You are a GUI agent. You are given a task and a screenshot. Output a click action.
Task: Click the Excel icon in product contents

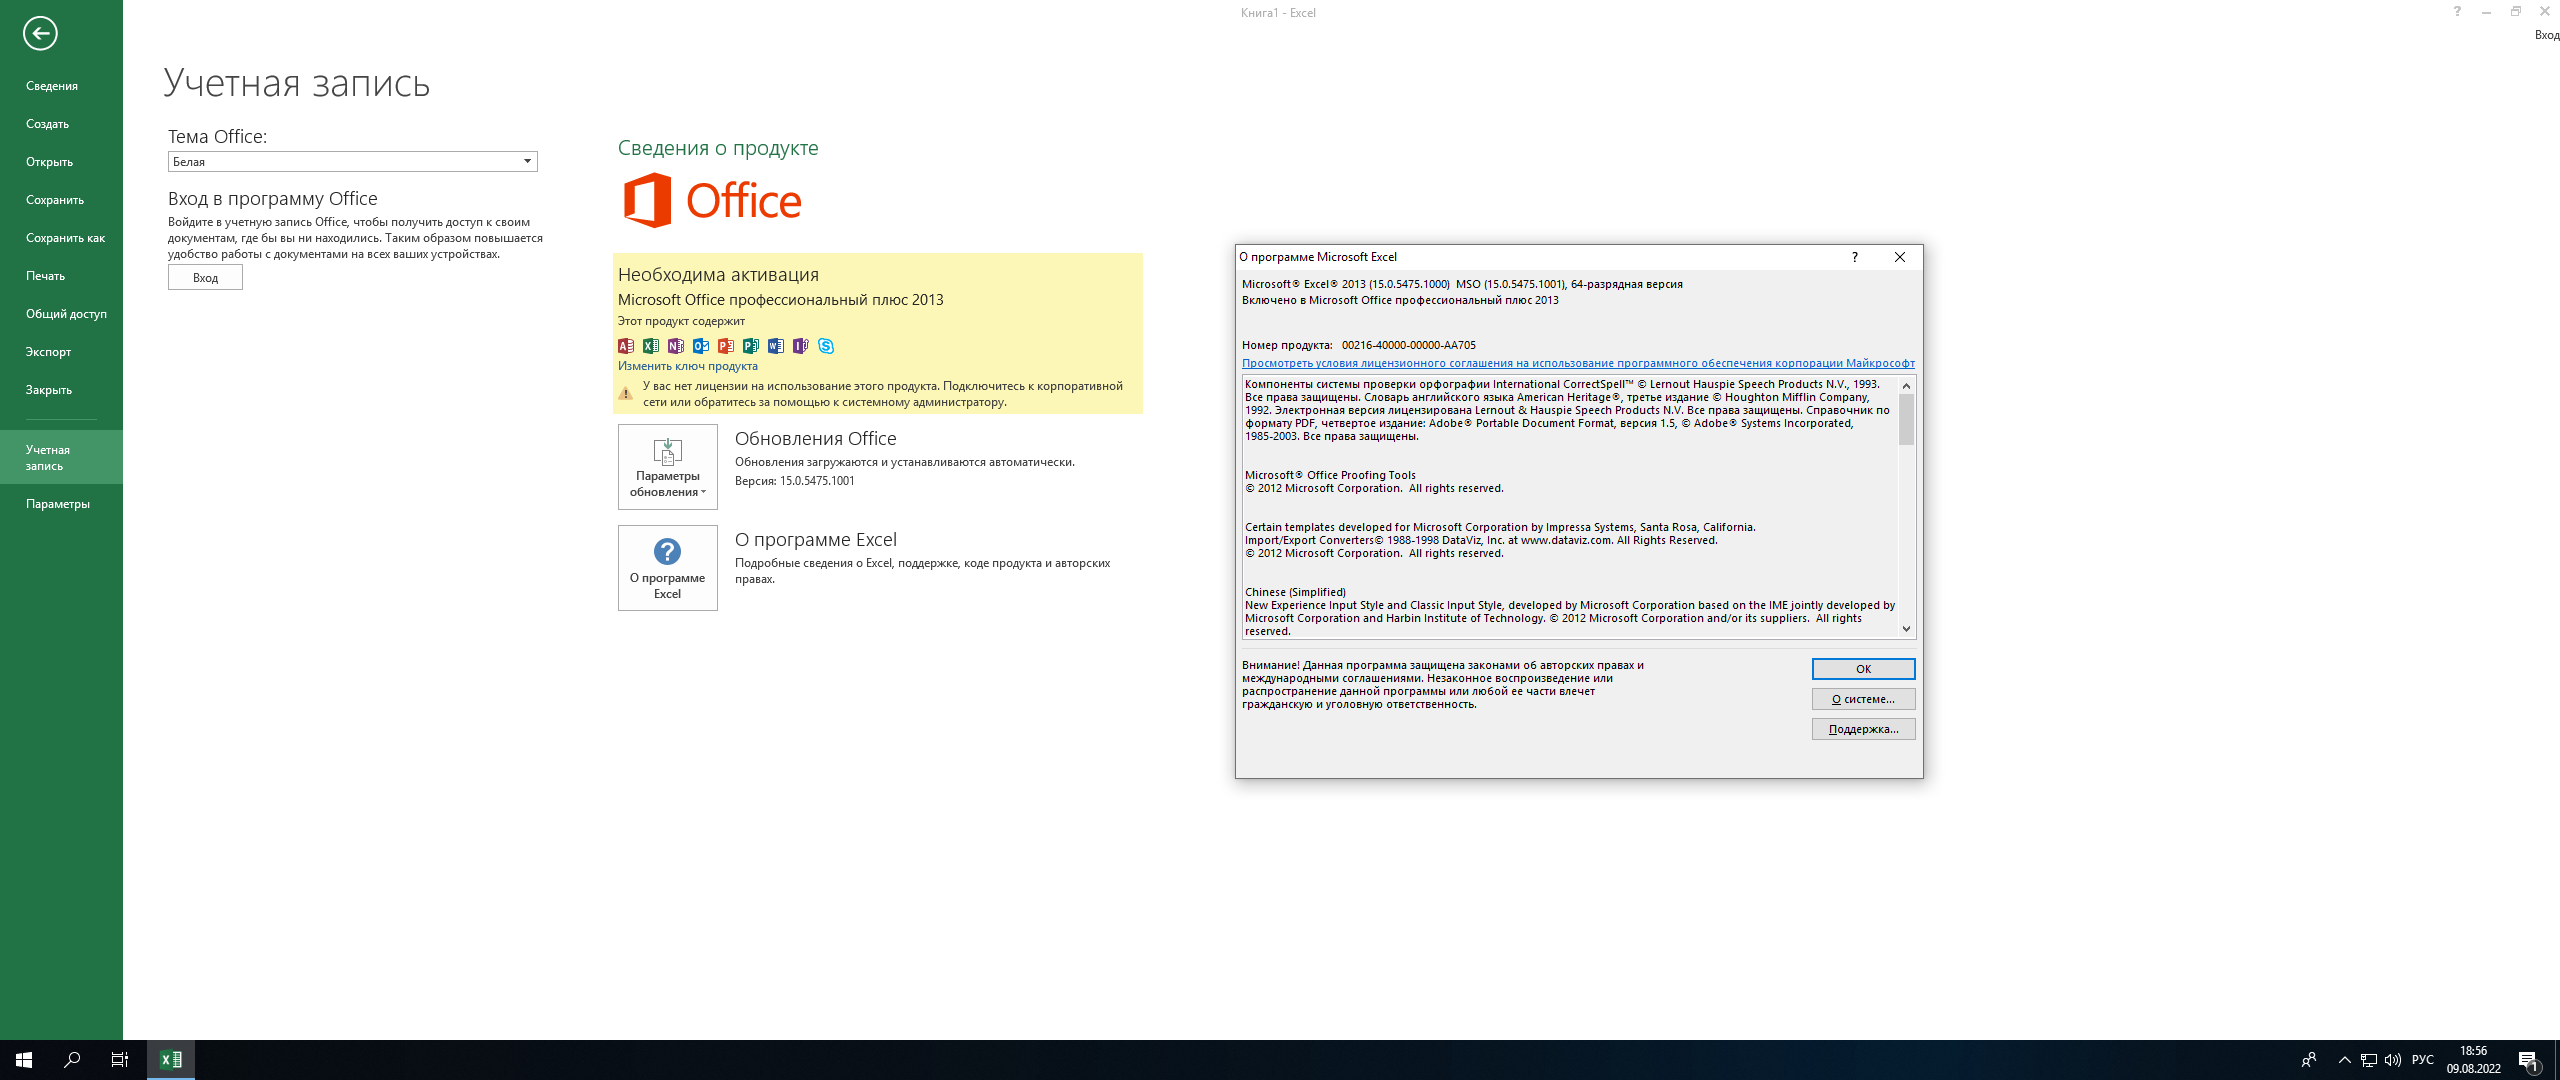click(651, 346)
